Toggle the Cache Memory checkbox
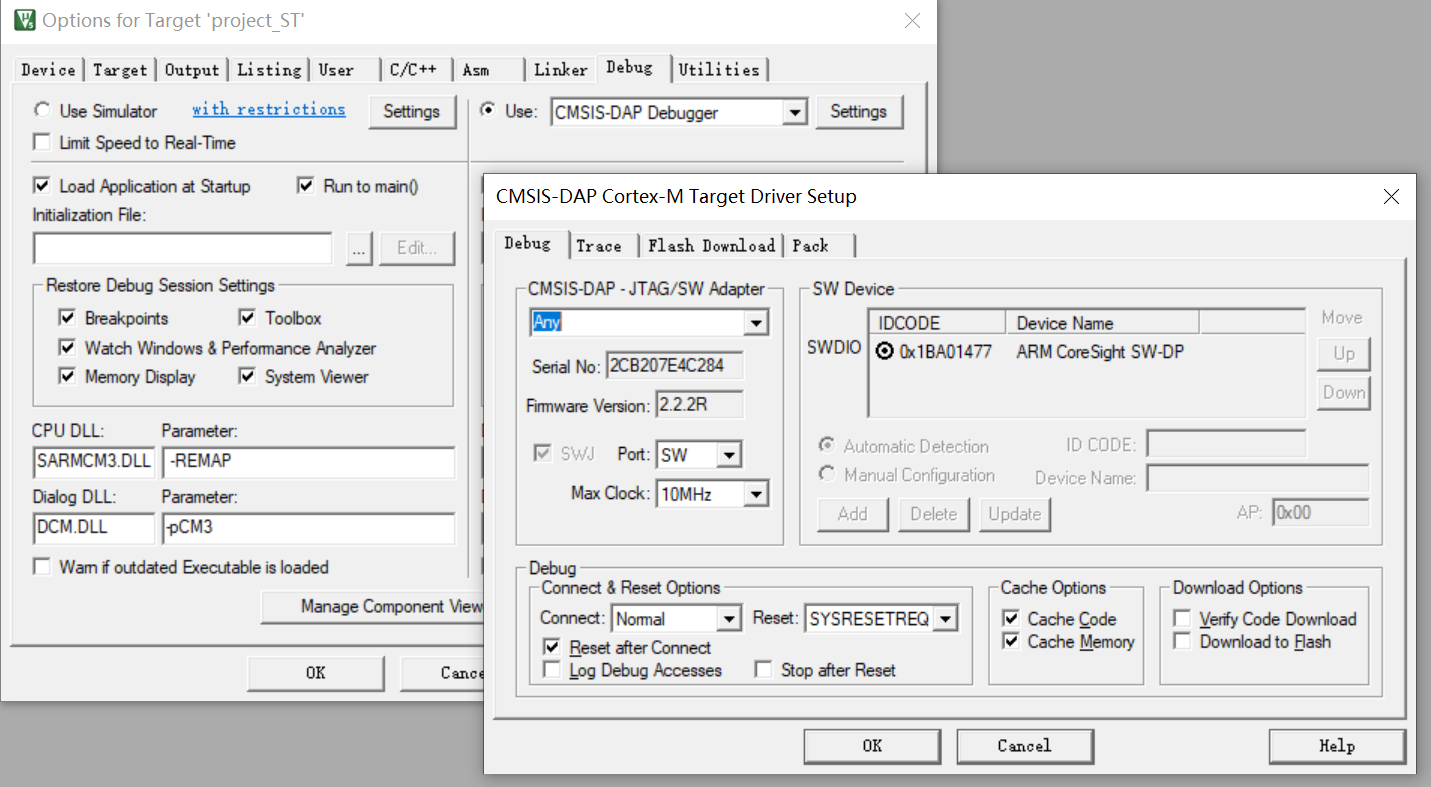This screenshot has width=1431, height=787. pos(1011,642)
